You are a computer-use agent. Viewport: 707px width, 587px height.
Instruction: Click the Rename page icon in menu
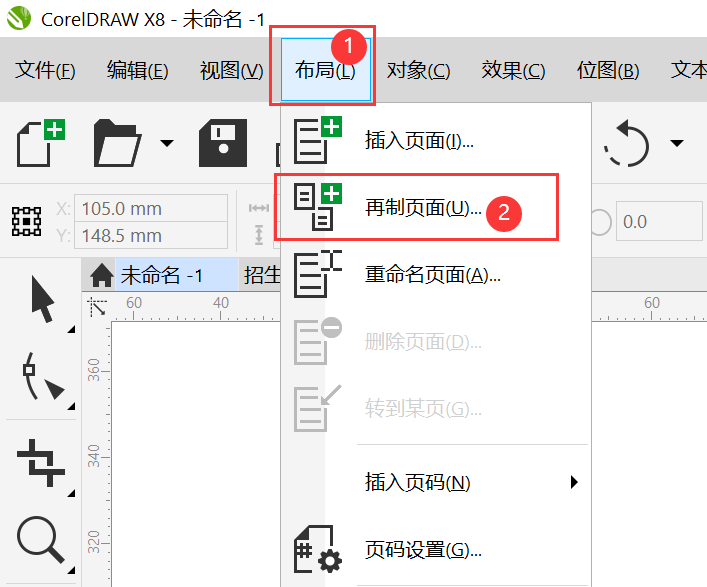(317, 274)
